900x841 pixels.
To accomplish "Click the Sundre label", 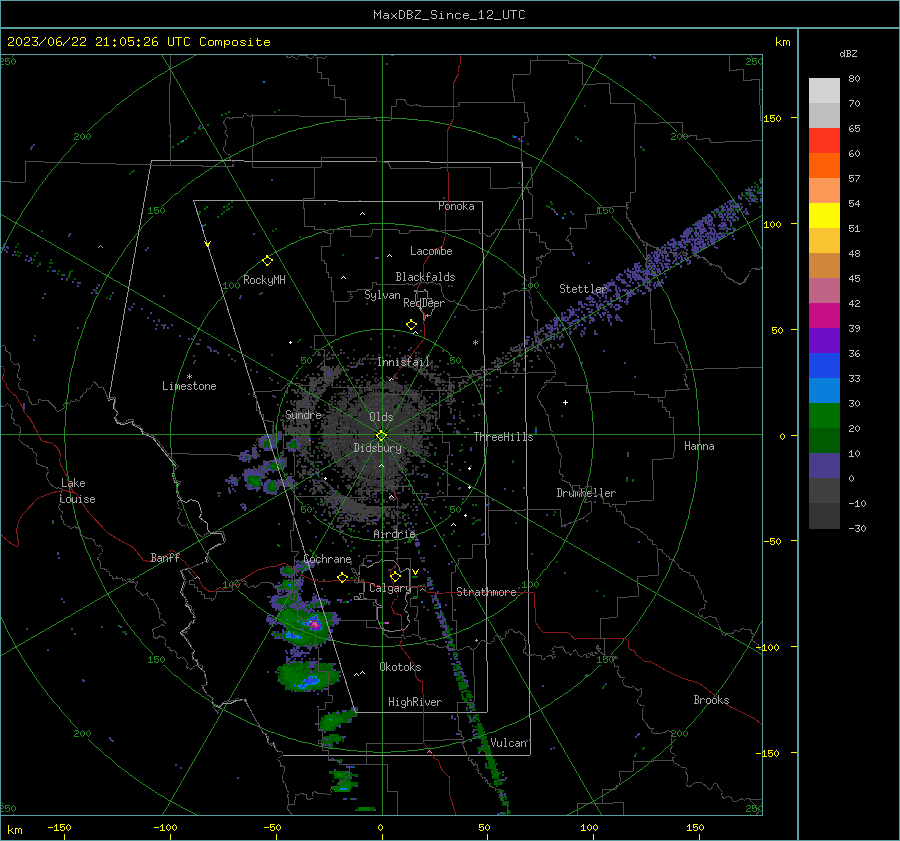I will point(304,414).
